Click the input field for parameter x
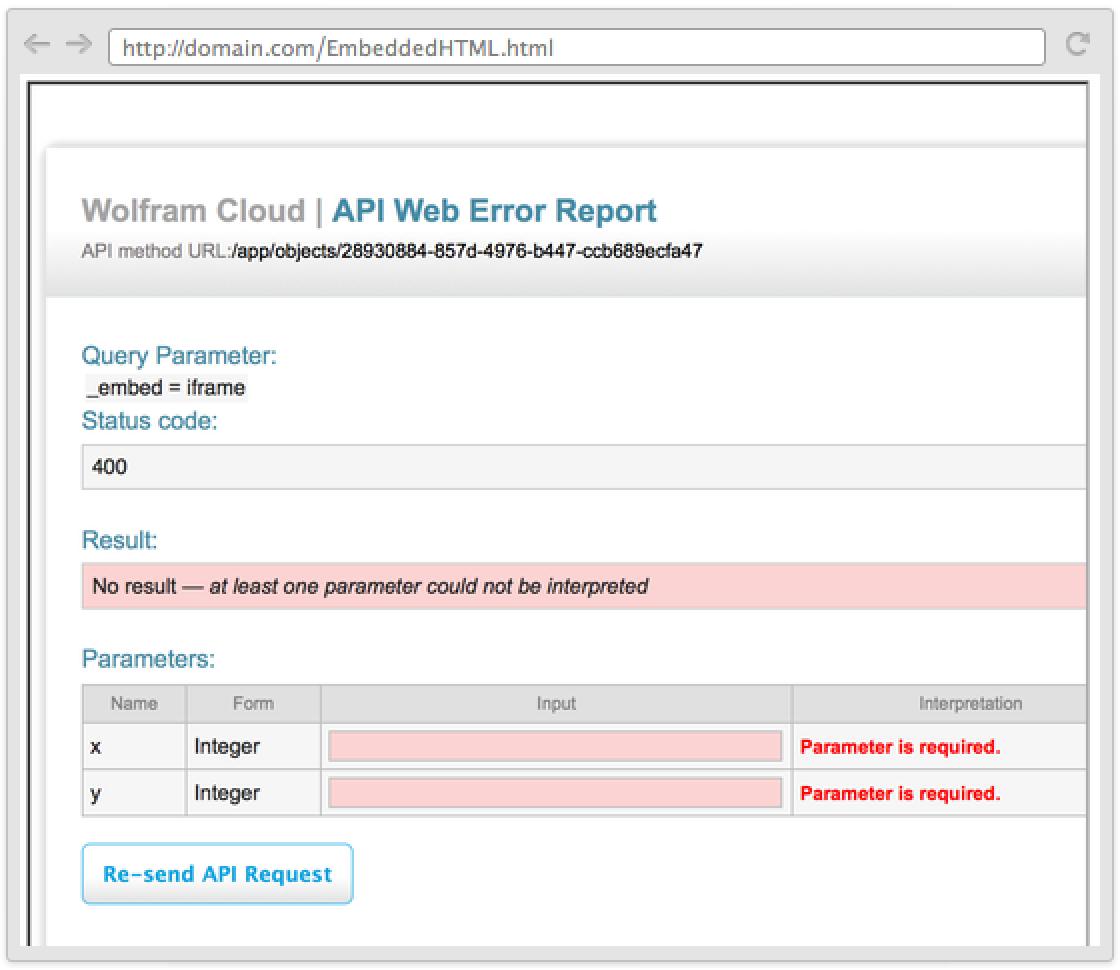Viewport: 1120px width, 970px height. pyautogui.click(x=555, y=746)
